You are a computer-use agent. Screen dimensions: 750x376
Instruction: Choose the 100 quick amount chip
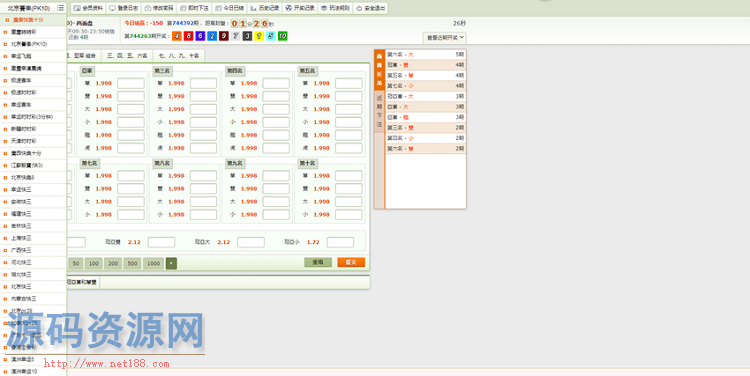click(93, 264)
